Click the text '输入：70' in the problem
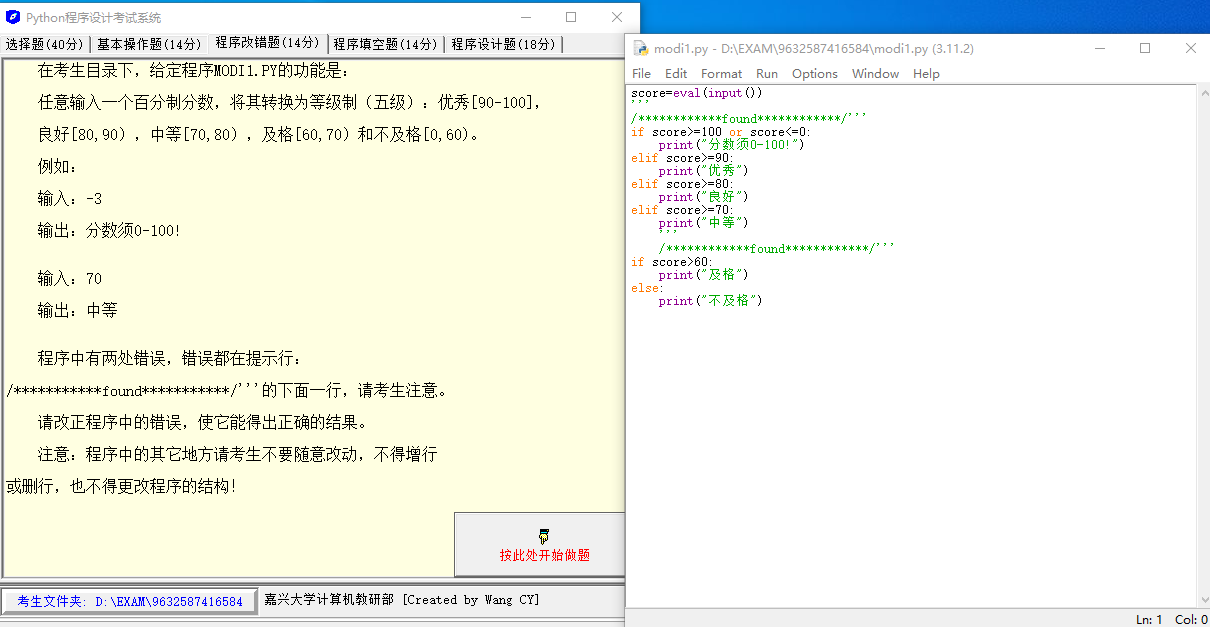Viewport: 1210px width, 627px height. tap(70, 279)
